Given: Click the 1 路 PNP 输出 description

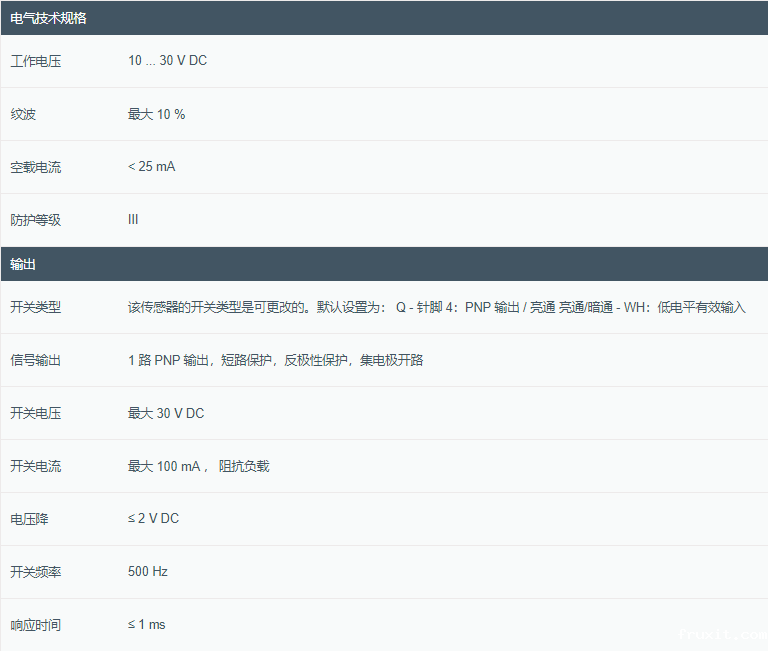Looking at the screenshot, I should coord(275,360).
